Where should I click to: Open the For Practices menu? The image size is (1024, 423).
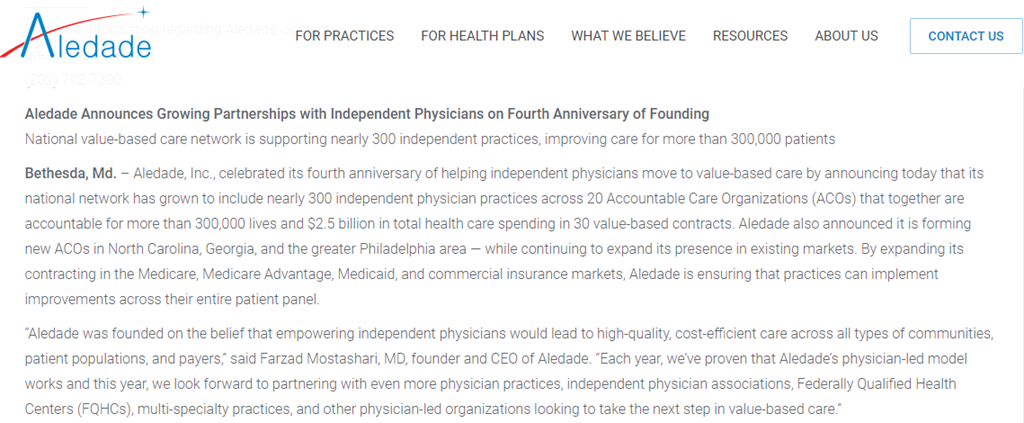click(x=345, y=36)
